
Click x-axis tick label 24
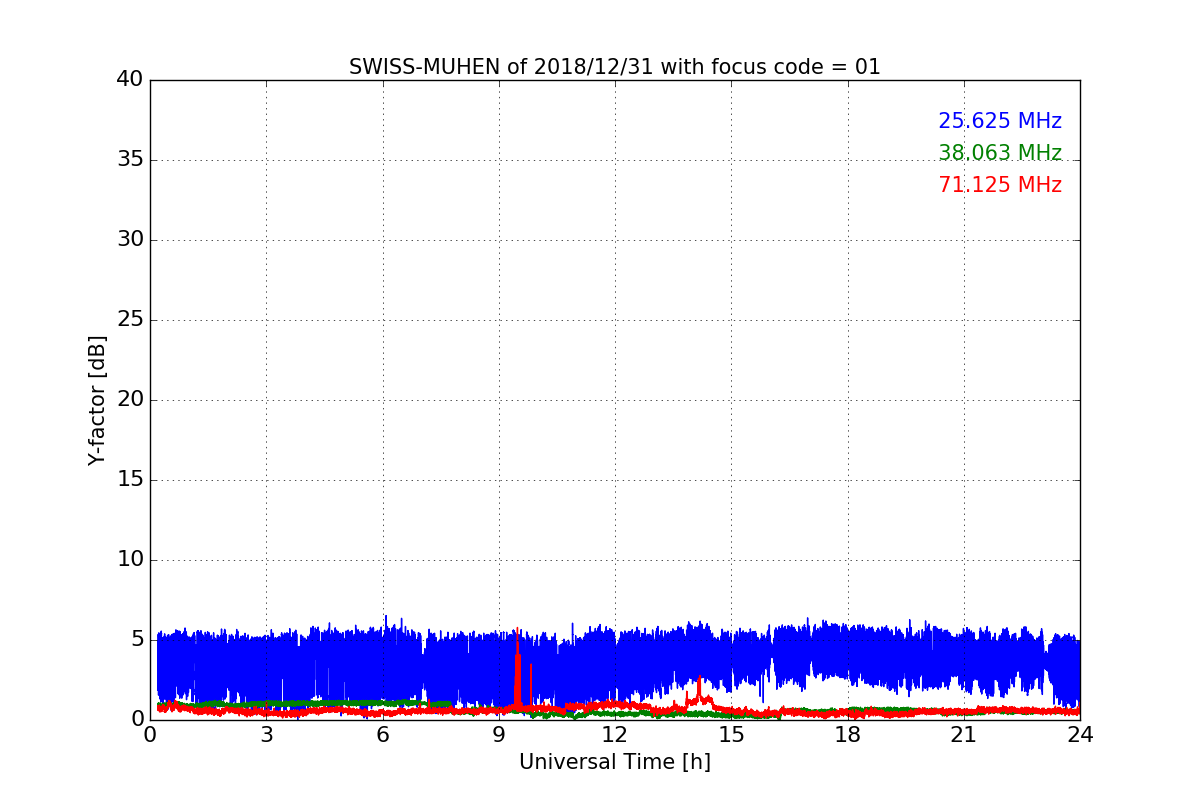coord(1080,735)
